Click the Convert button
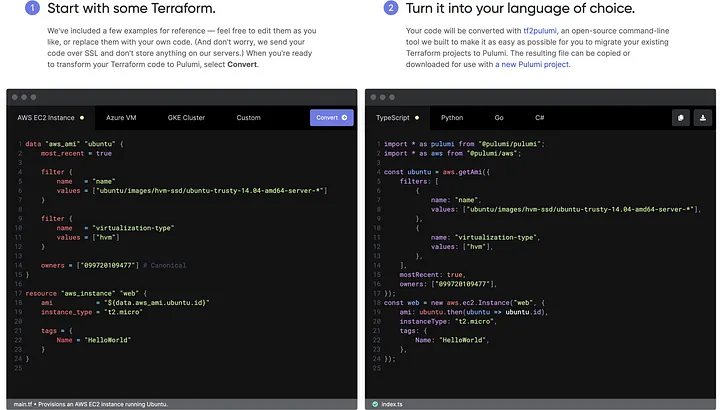This screenshot has height=410, width=720. click(332, 118)
